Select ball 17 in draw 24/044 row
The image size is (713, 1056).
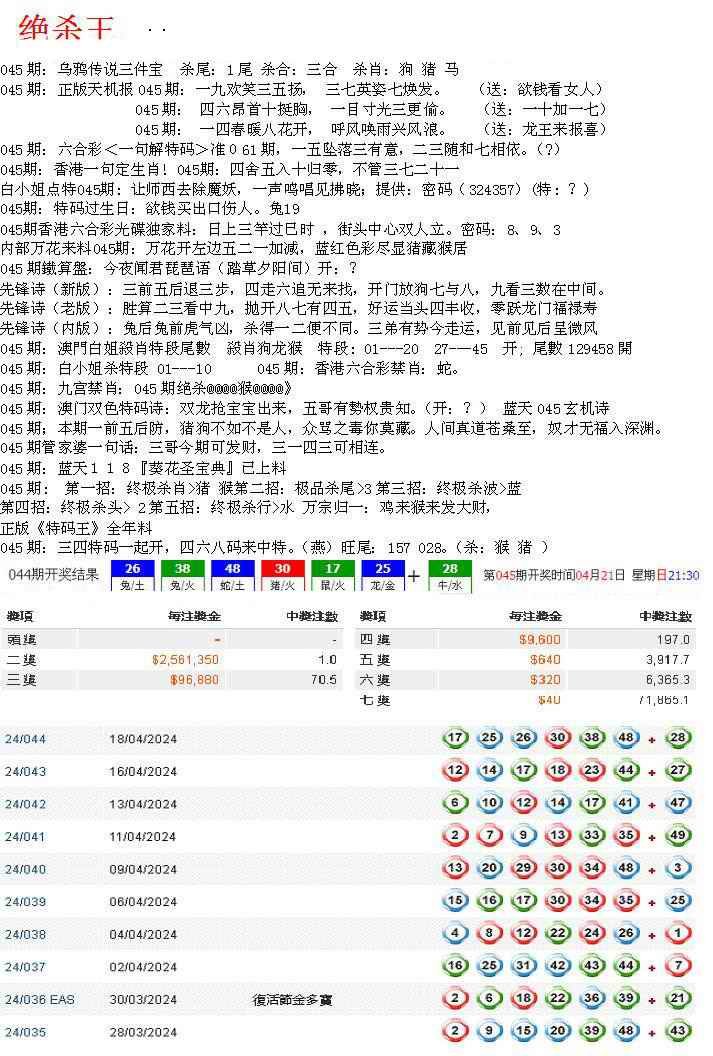[456, 739]
